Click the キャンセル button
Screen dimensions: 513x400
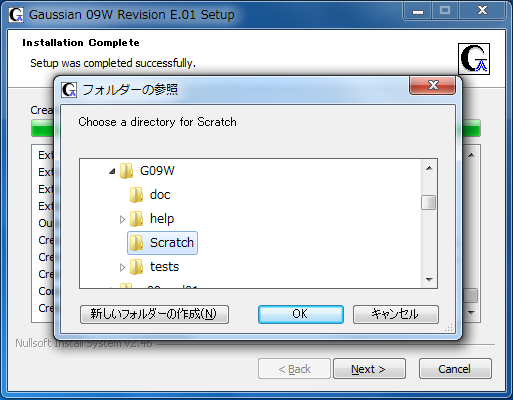click(x=396, y=314)
